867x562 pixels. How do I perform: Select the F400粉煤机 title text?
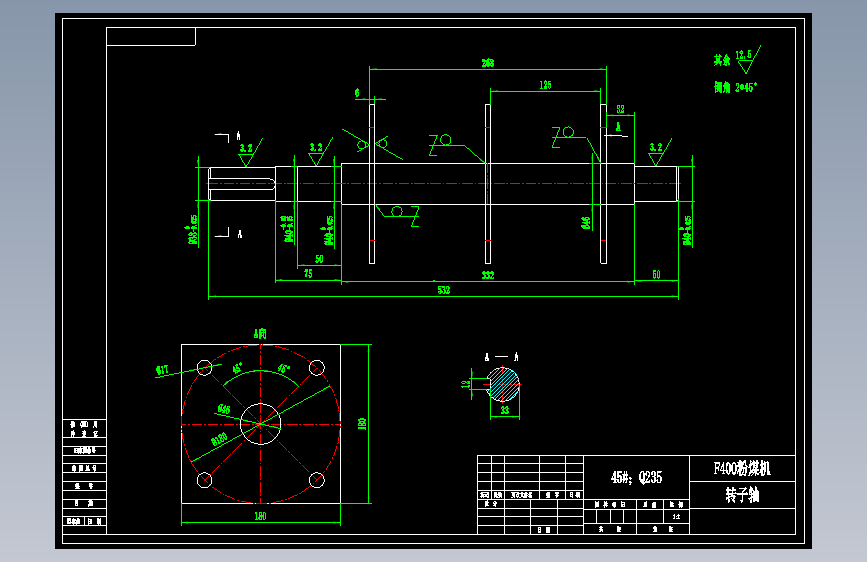[742, 469]
